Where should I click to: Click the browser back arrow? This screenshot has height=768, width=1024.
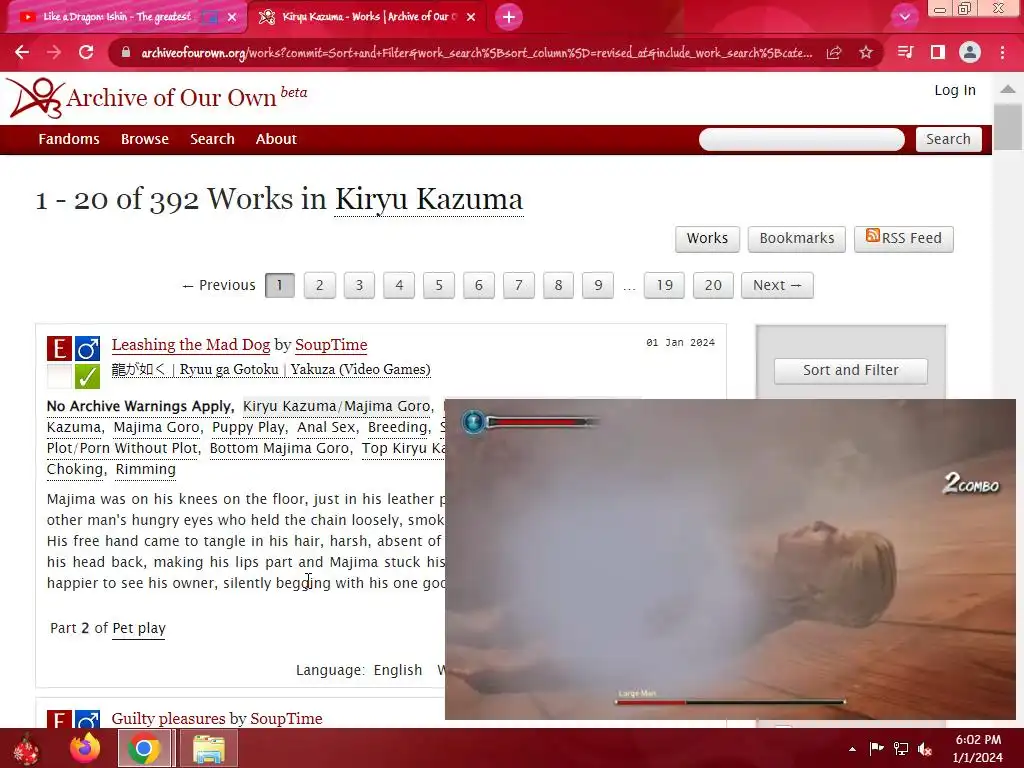pyautogui.click(x=22, y=52)
